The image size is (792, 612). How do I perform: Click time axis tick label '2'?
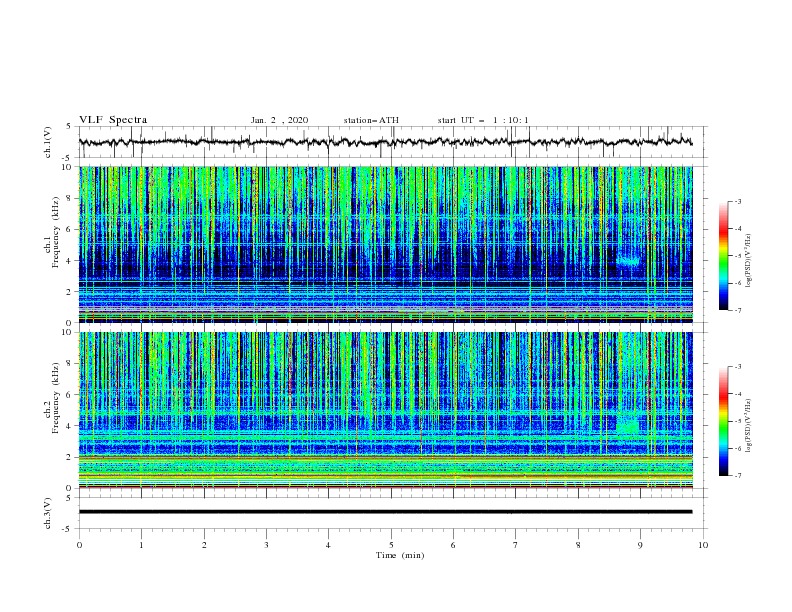pos(204,545)
